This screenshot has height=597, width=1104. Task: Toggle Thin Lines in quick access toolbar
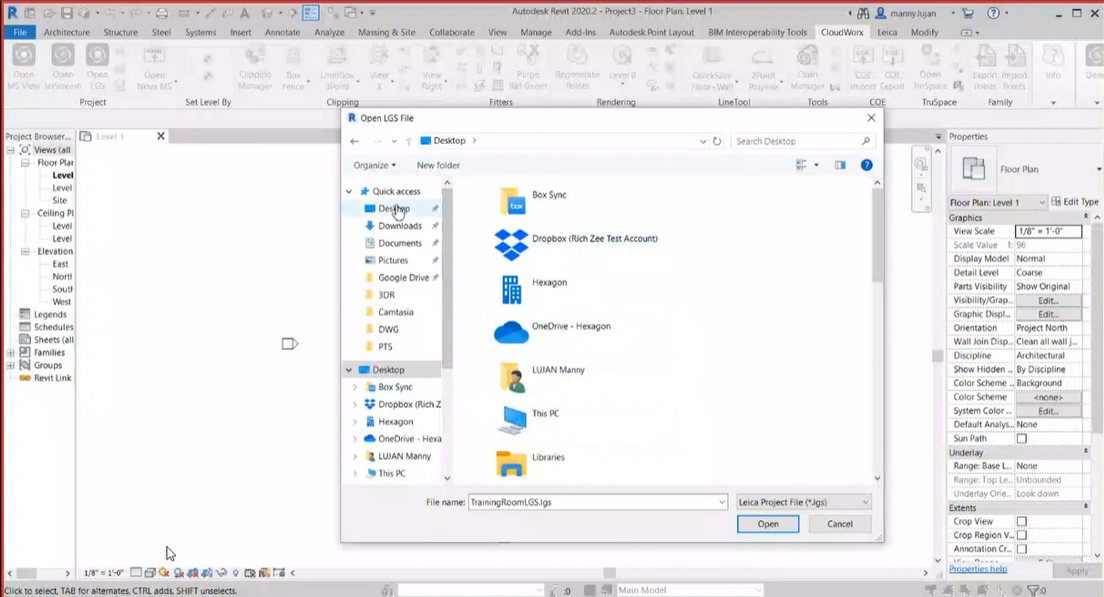310,13
